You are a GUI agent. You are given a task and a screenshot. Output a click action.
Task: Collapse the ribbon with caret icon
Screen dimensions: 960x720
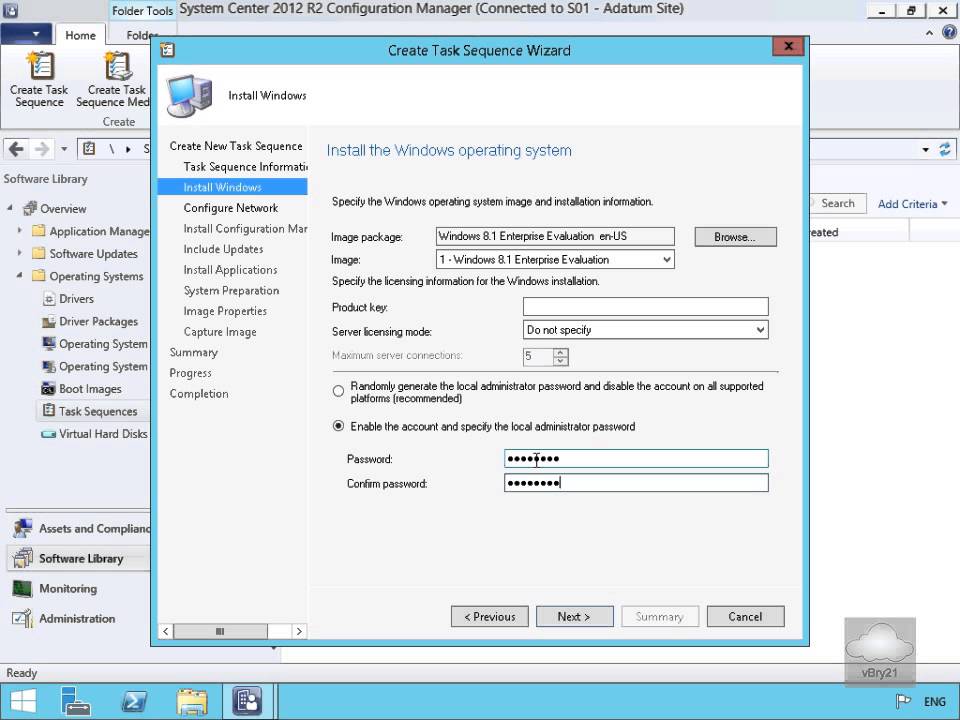929,33
